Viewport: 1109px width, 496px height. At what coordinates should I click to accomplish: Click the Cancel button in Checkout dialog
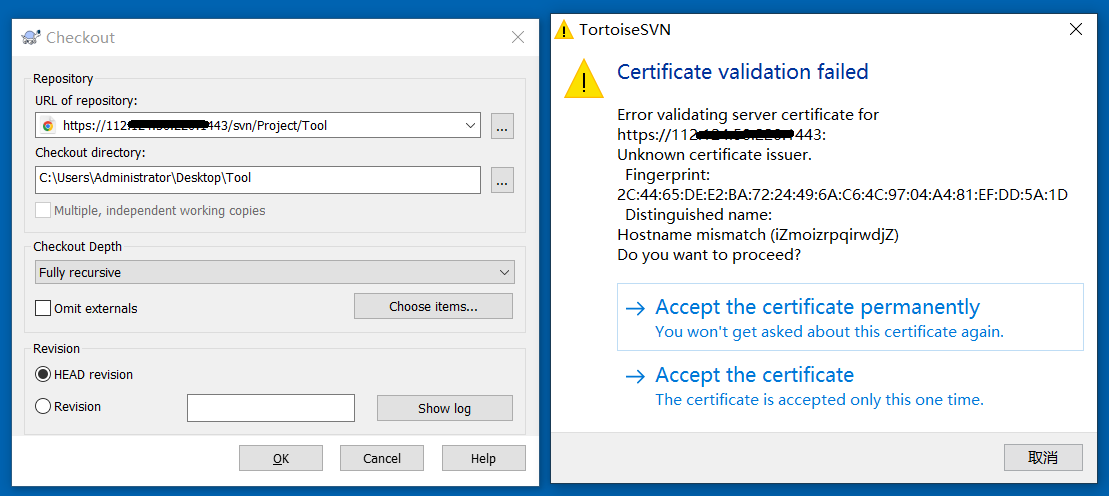click(382, 458)
